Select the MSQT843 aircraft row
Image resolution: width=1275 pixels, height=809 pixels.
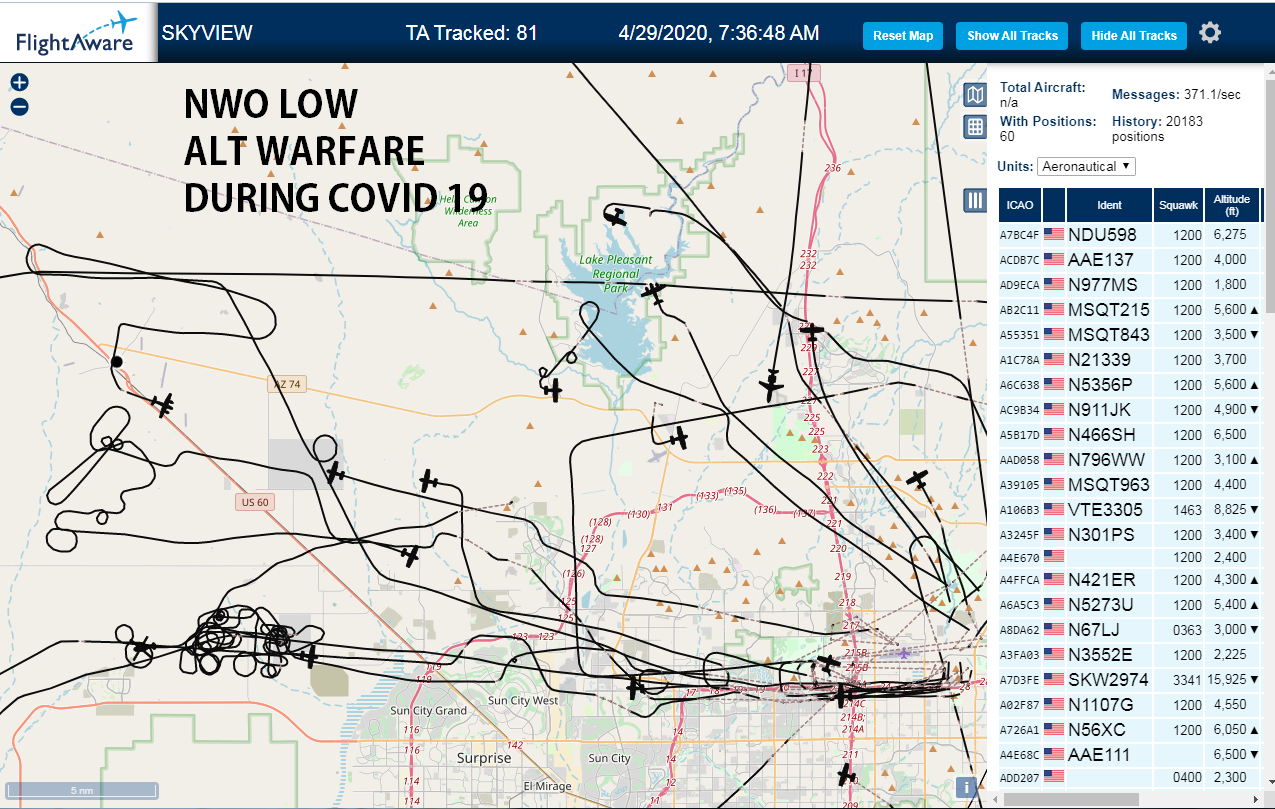(1130, 335)
